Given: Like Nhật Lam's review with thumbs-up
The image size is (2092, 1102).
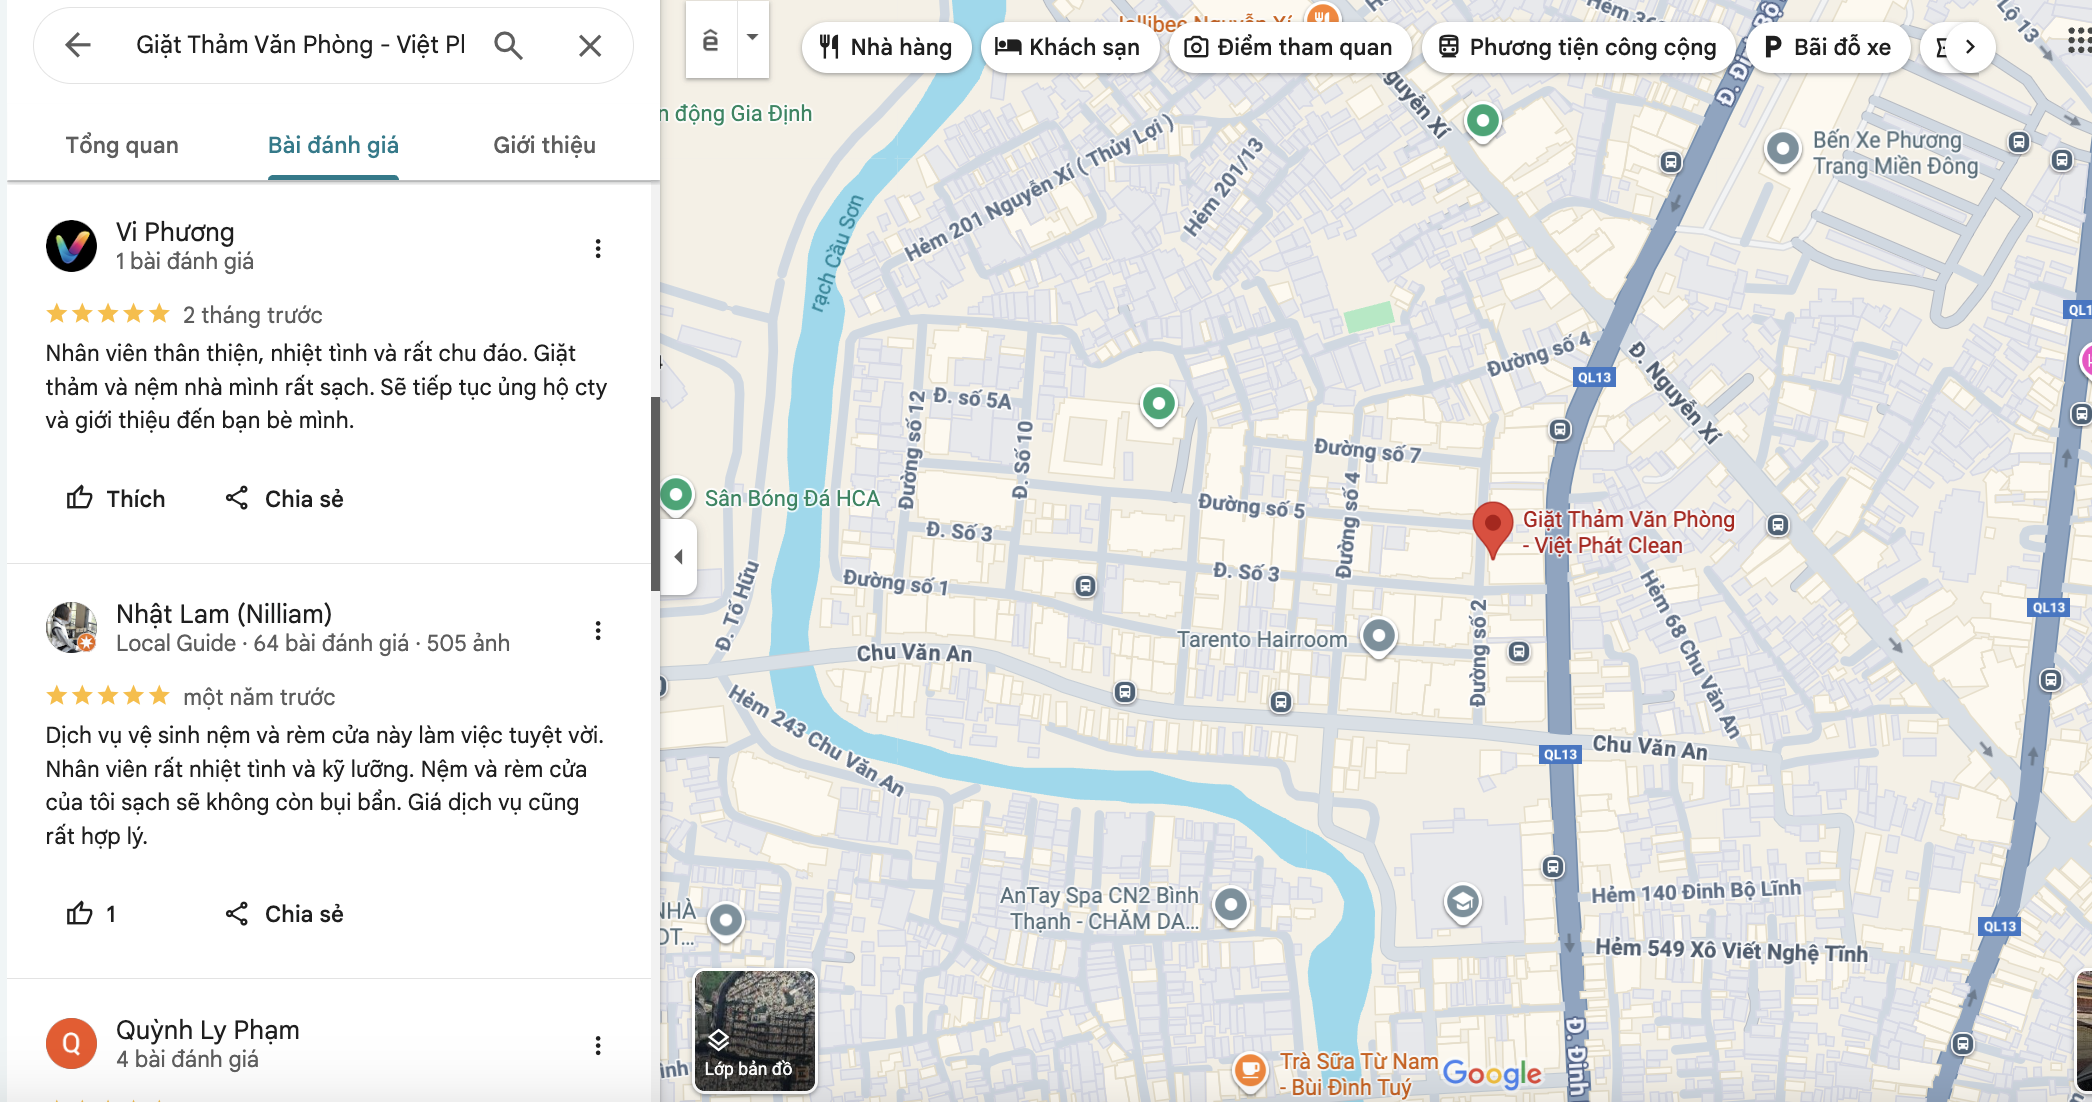Looking at the screenshot, I should click(91, 913).
